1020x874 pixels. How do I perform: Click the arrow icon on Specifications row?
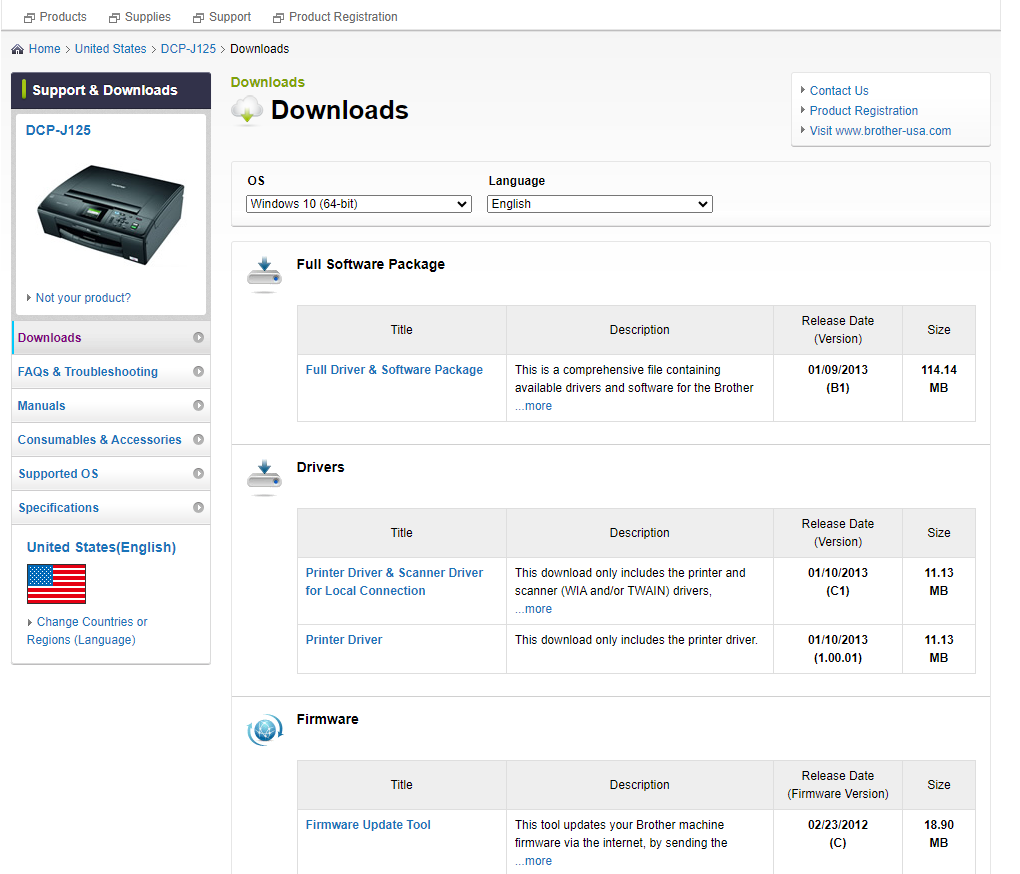click(198, 507)
